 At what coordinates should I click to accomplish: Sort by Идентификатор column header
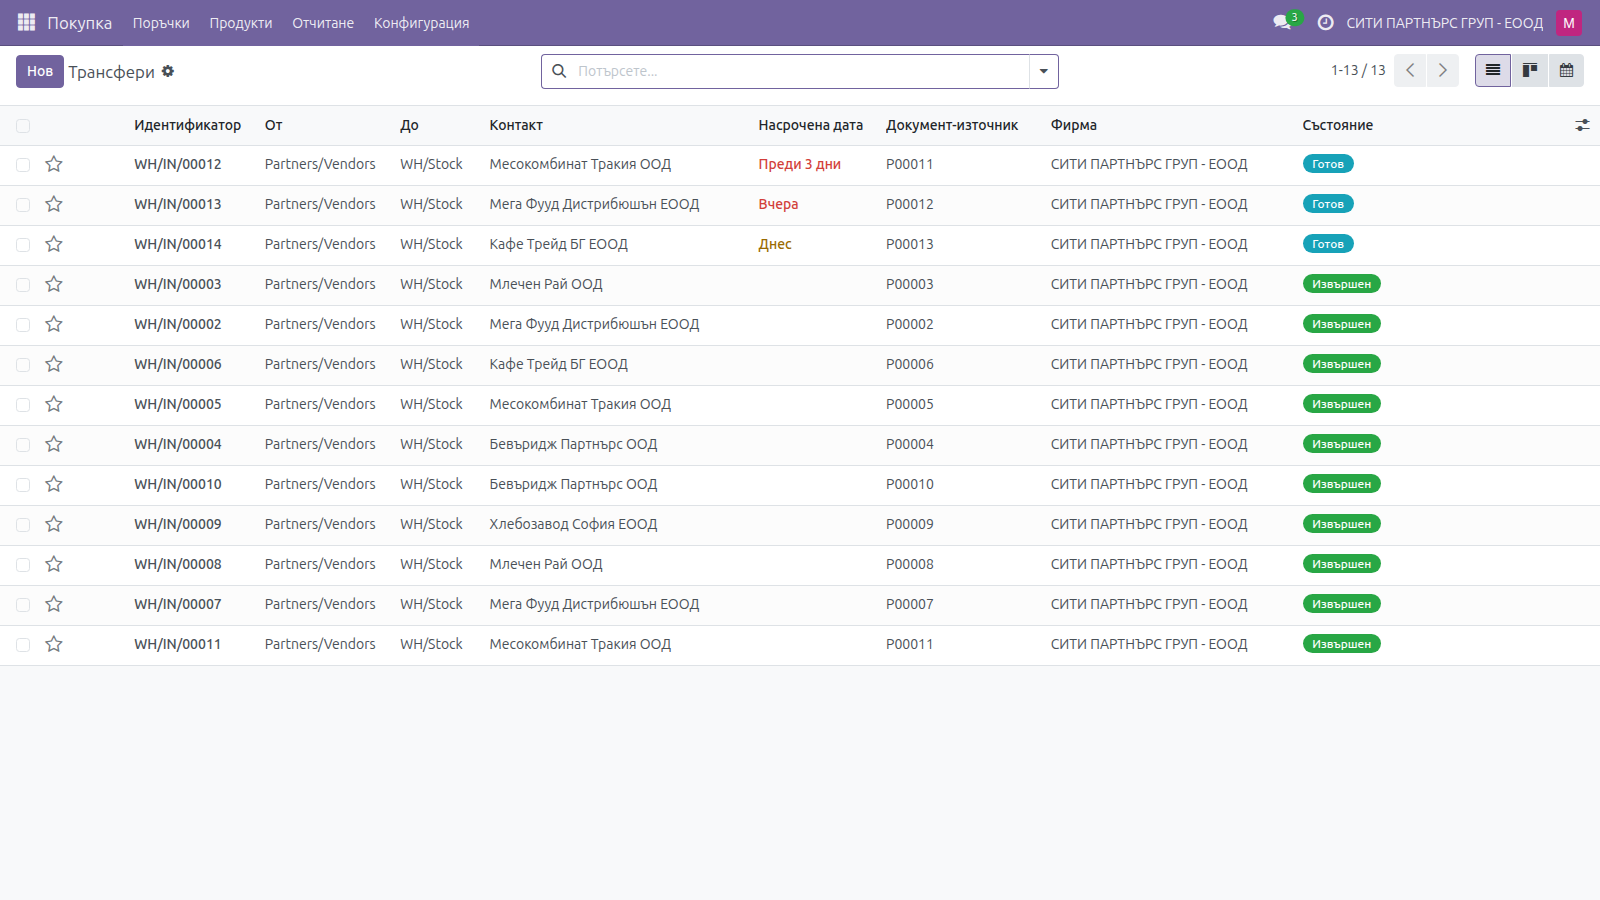188,125
